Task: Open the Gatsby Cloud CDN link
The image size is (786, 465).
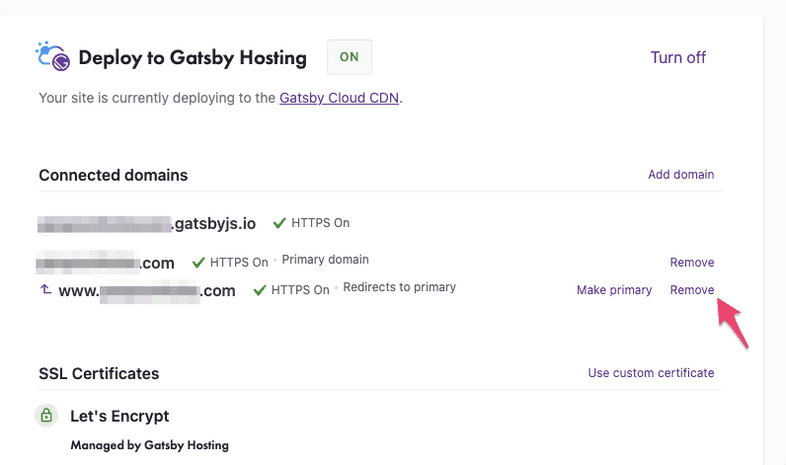Action: click(x=340, y=98)
